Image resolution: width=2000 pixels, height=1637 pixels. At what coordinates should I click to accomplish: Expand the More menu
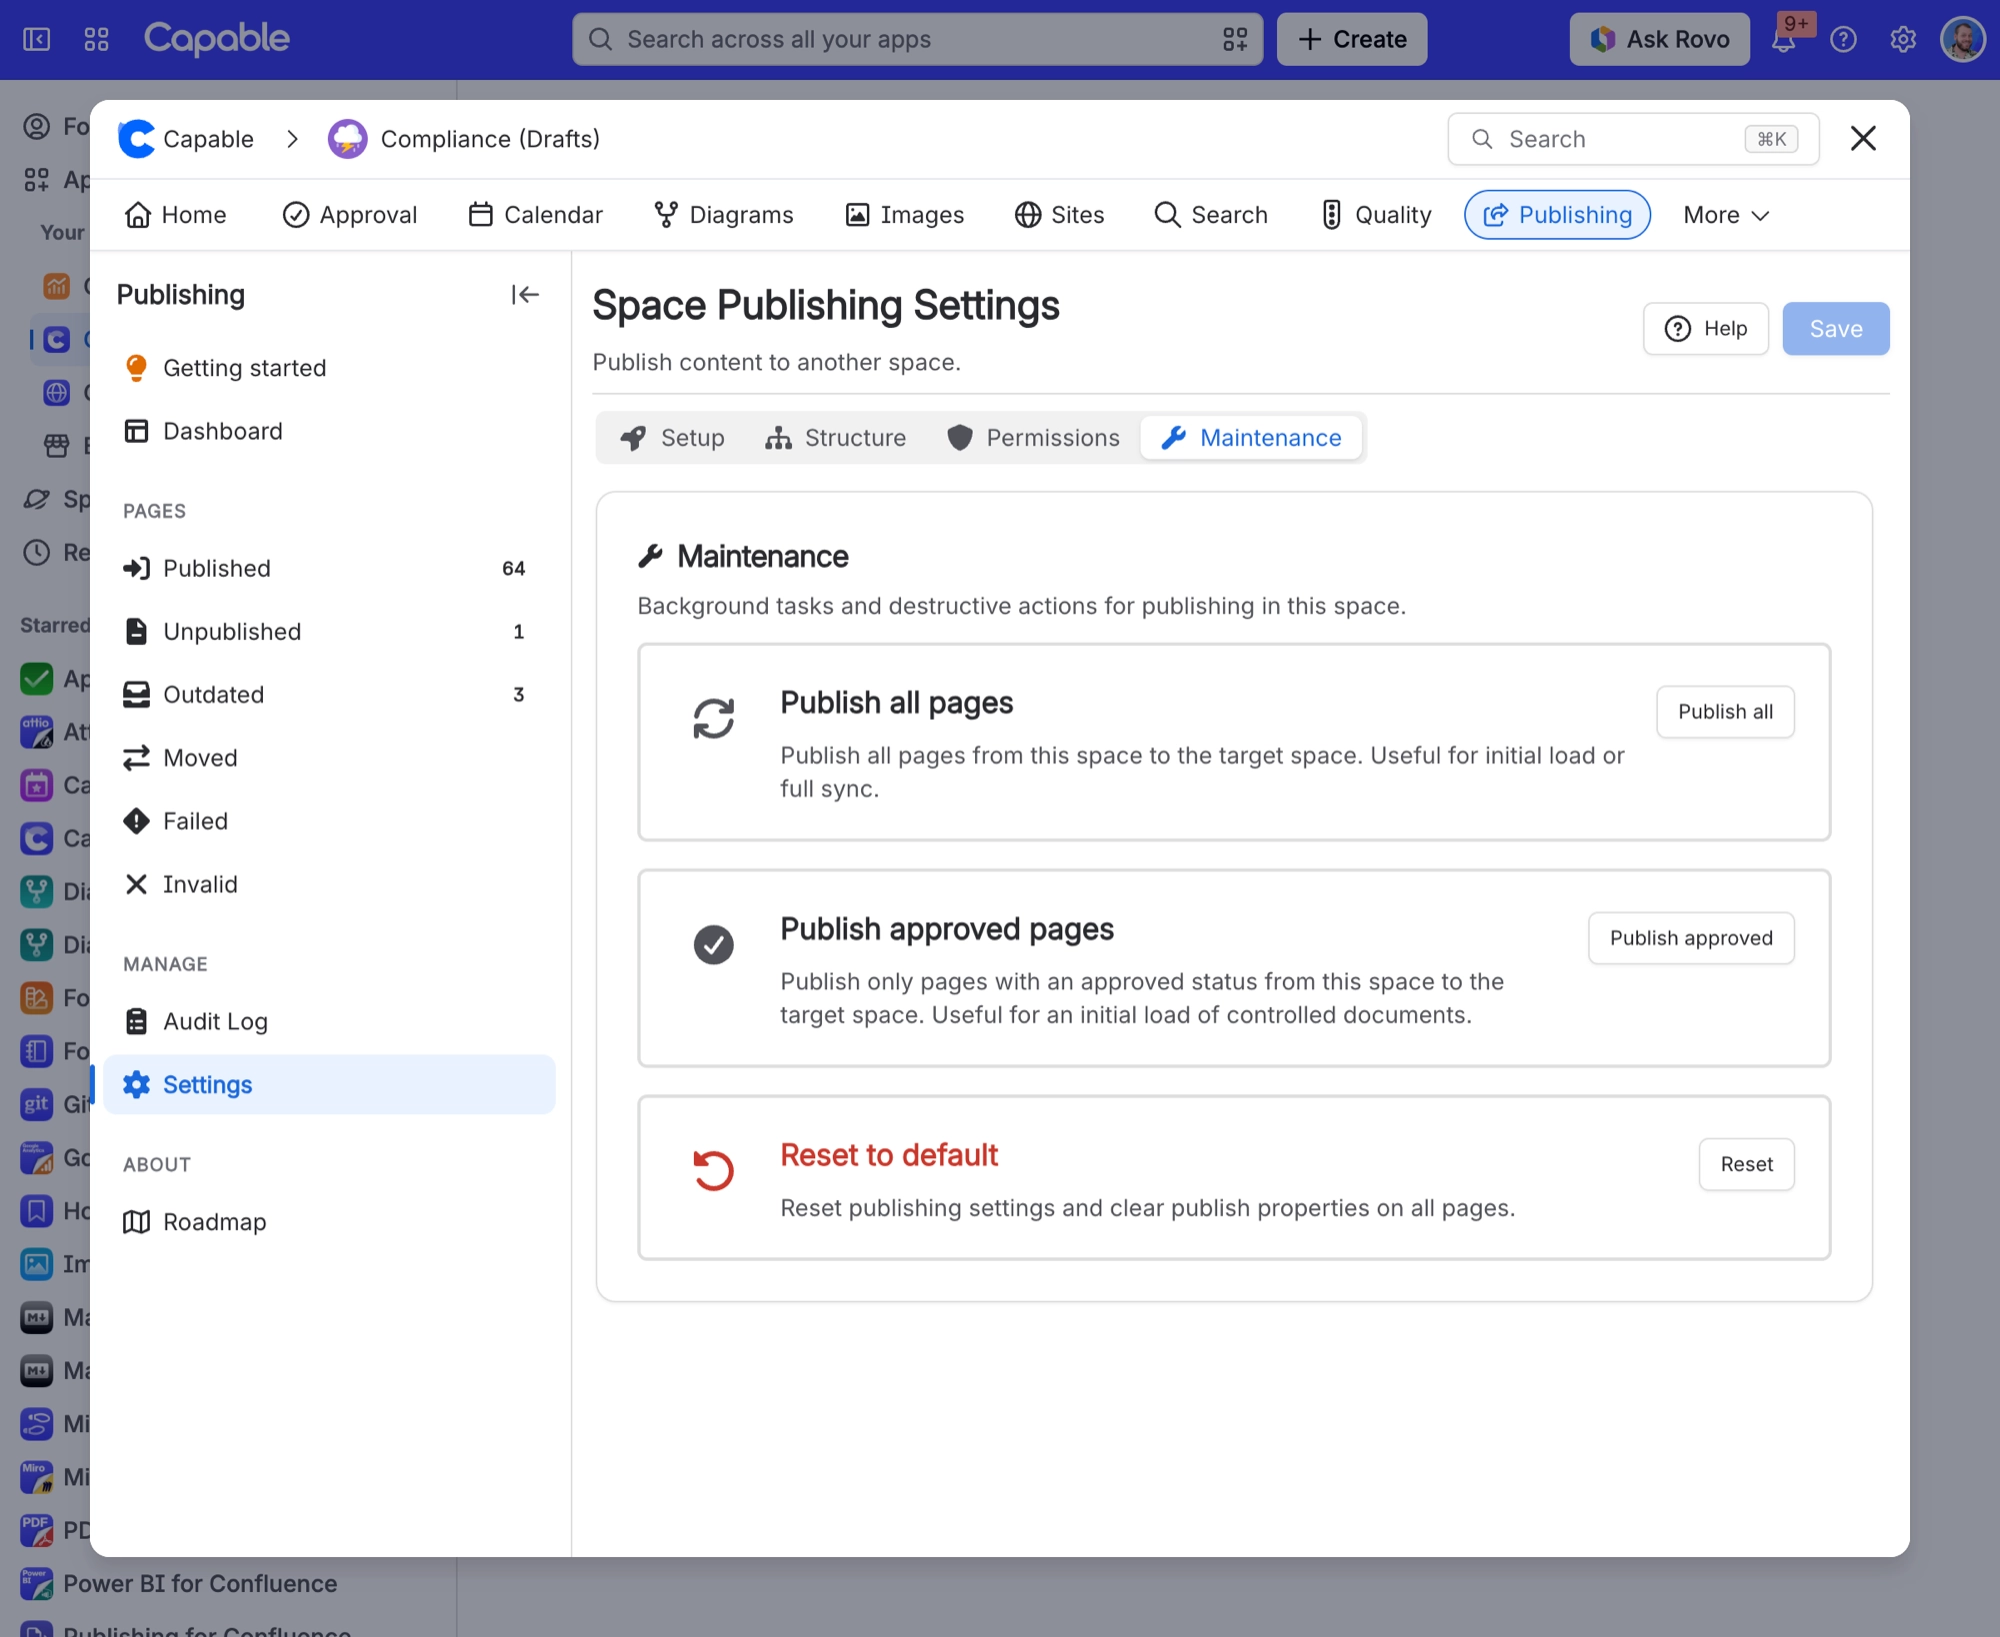[x=1726, y=215]
